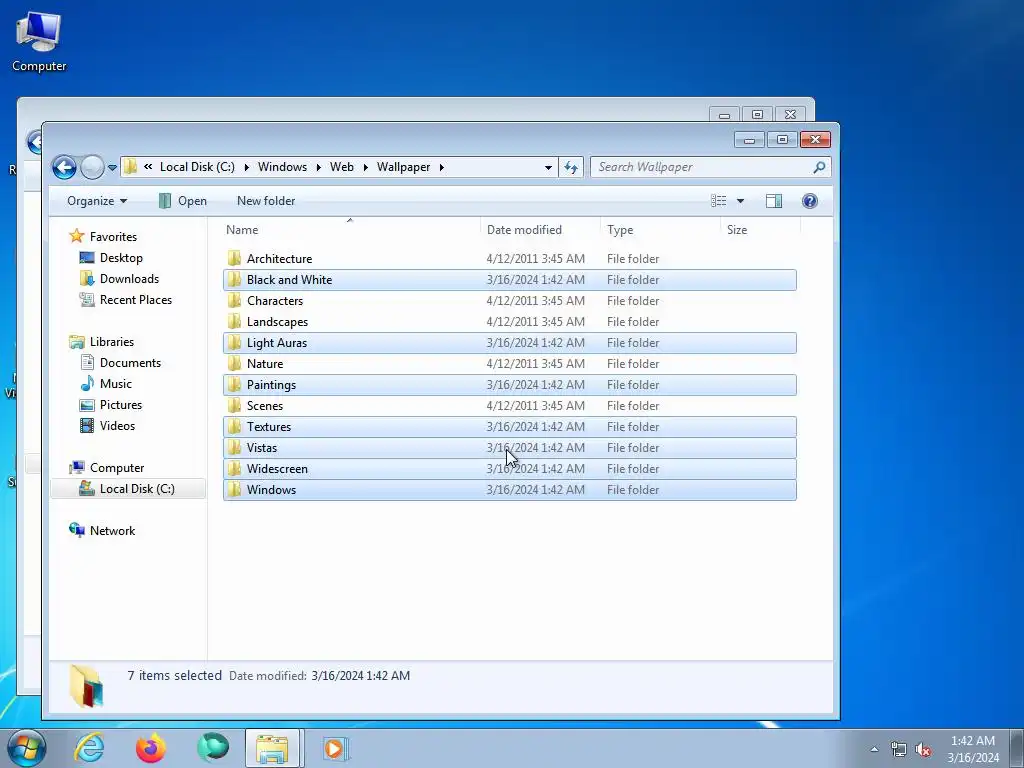This screenshot has width=1024, height=768.
Task: Click Network in navigation pane
Action: point(103,530)
